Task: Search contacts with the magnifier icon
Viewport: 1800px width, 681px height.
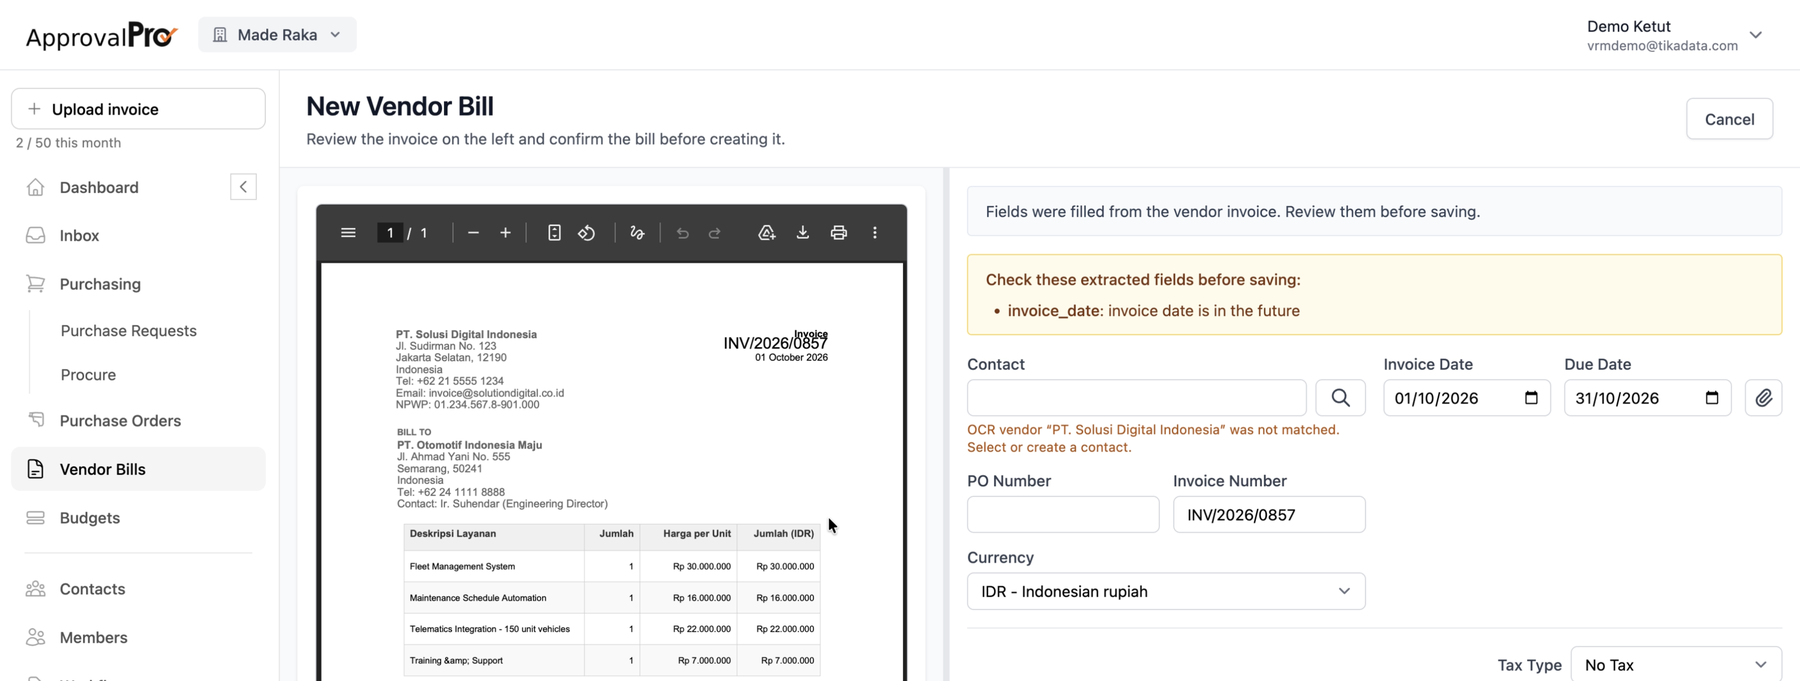Action: [x=1341, y=398]
